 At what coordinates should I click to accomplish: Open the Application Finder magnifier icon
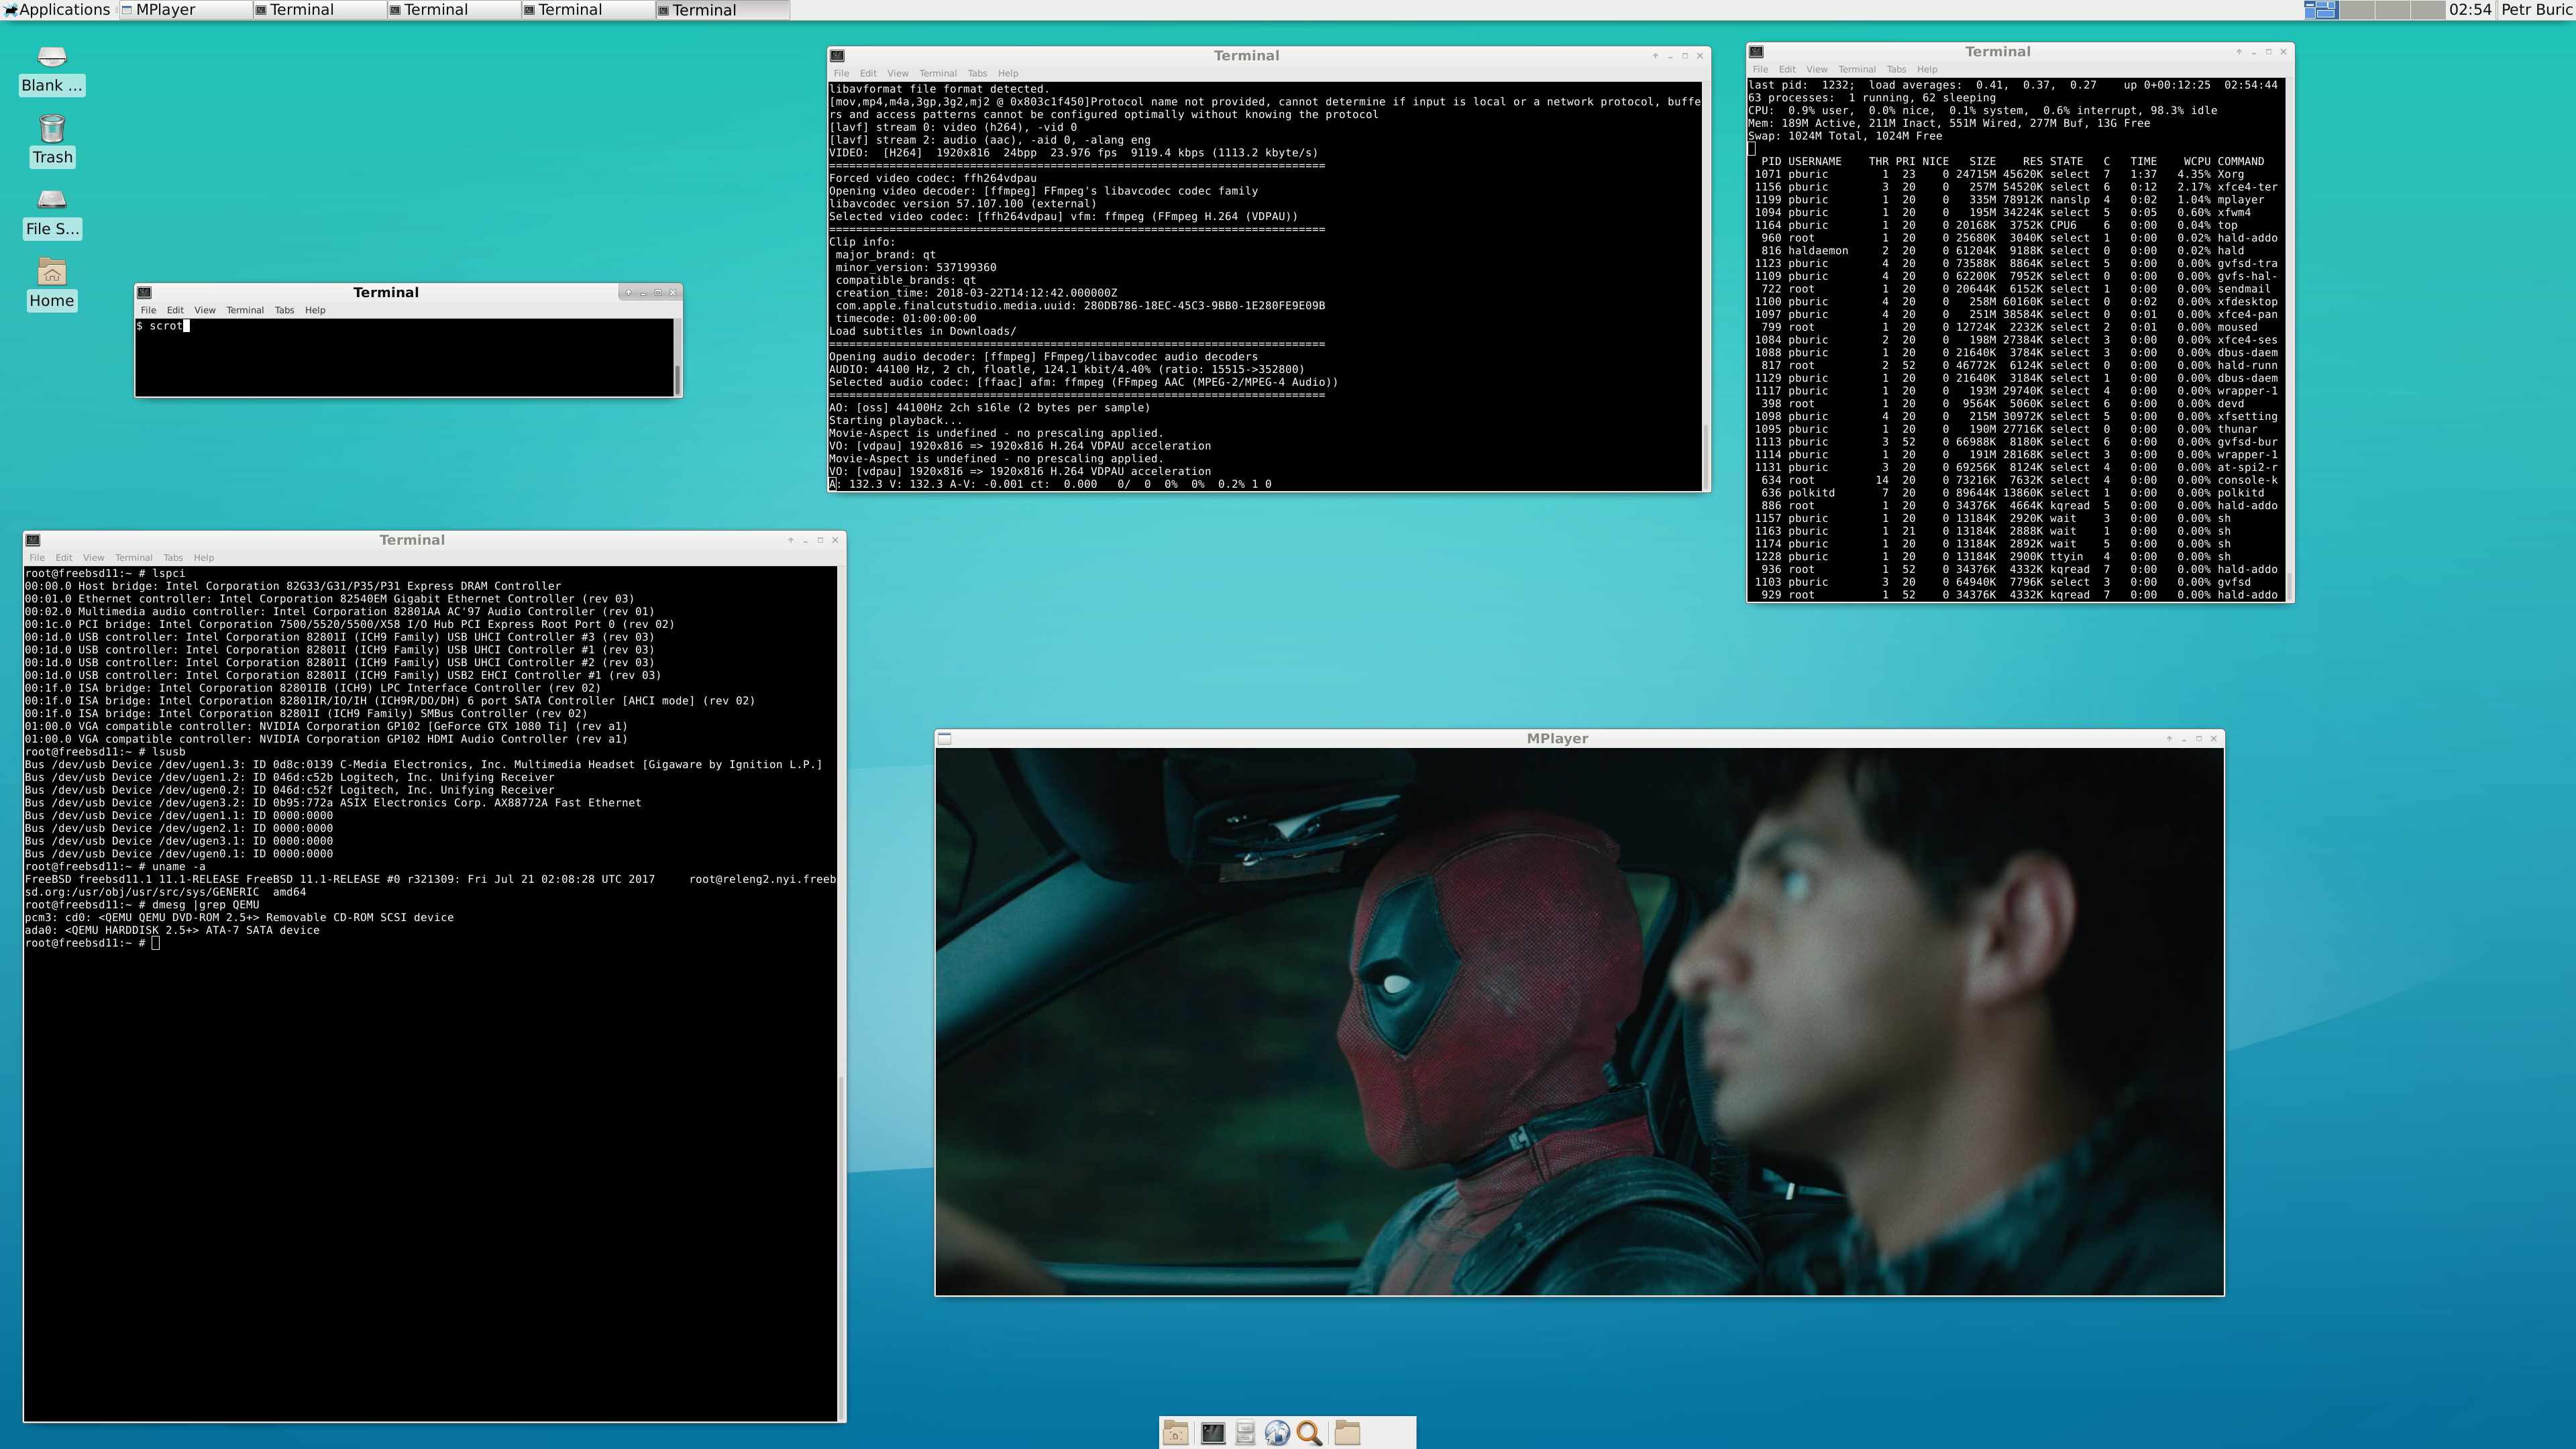click(x=1309, y=1433)
